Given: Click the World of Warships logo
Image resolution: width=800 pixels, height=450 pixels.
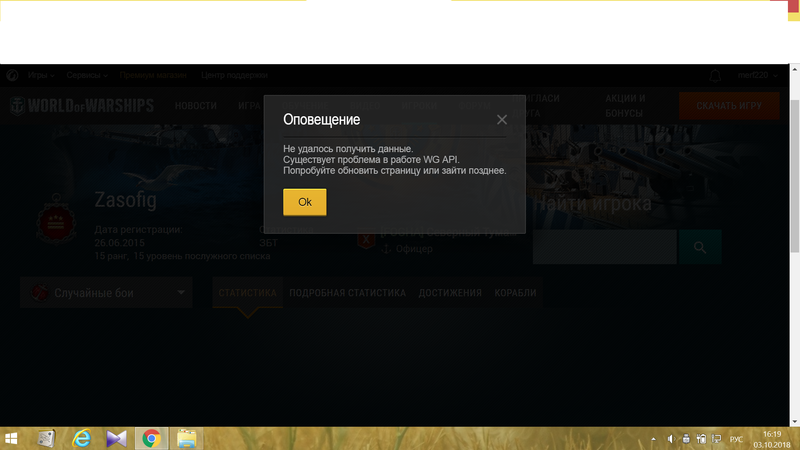Looking at the screenshot, I should pyautogui.click(x=82, y=106).
